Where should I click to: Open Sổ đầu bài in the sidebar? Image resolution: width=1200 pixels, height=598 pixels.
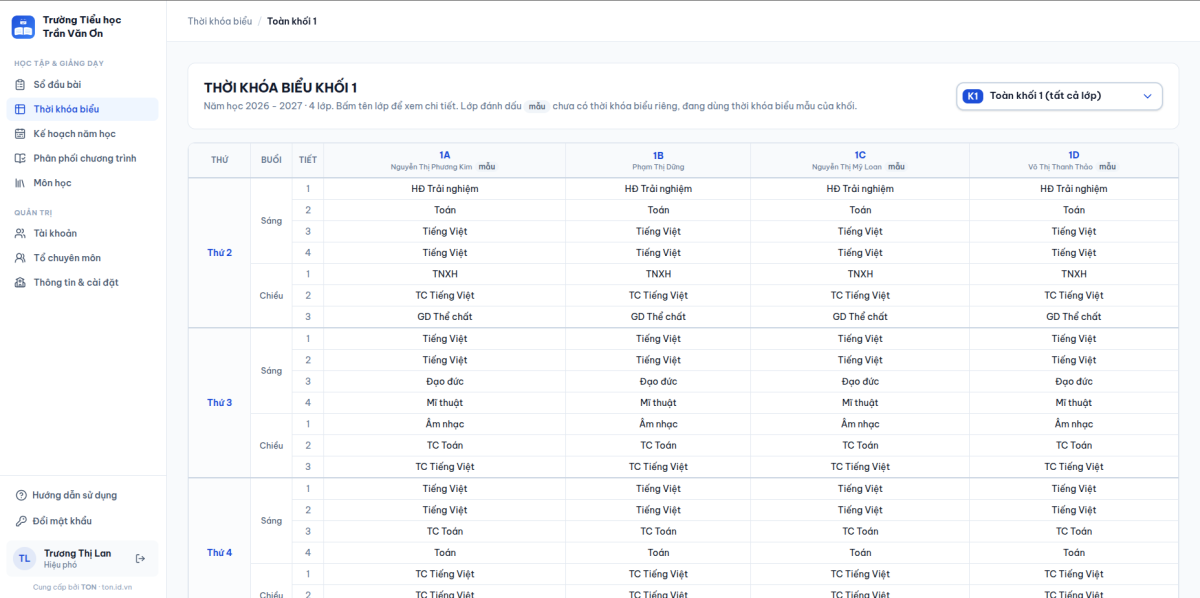[x=82, y=85]
